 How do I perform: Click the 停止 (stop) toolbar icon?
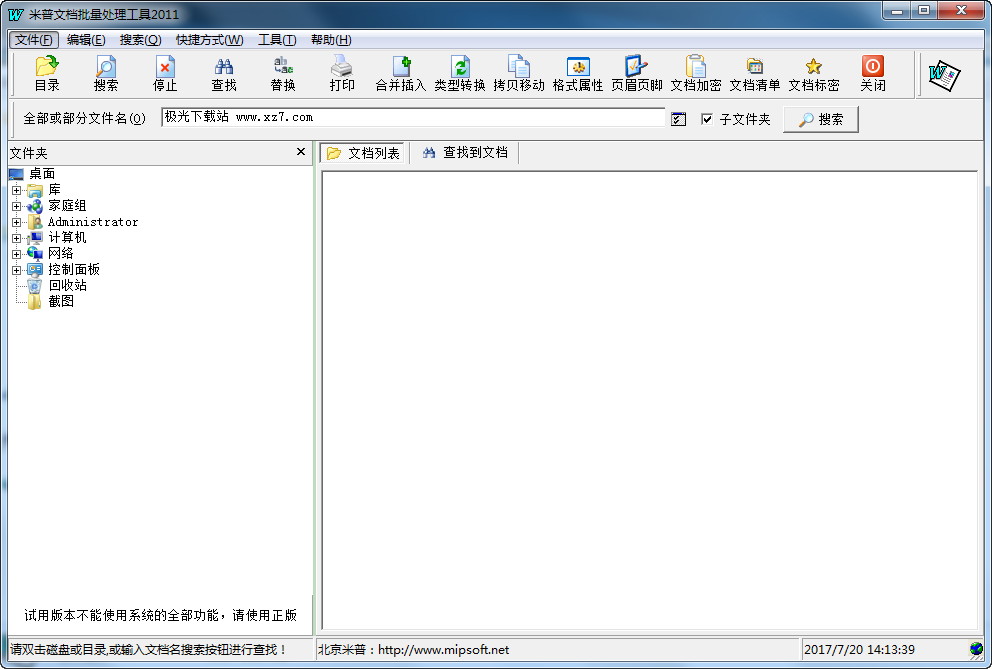coord(165,73)
